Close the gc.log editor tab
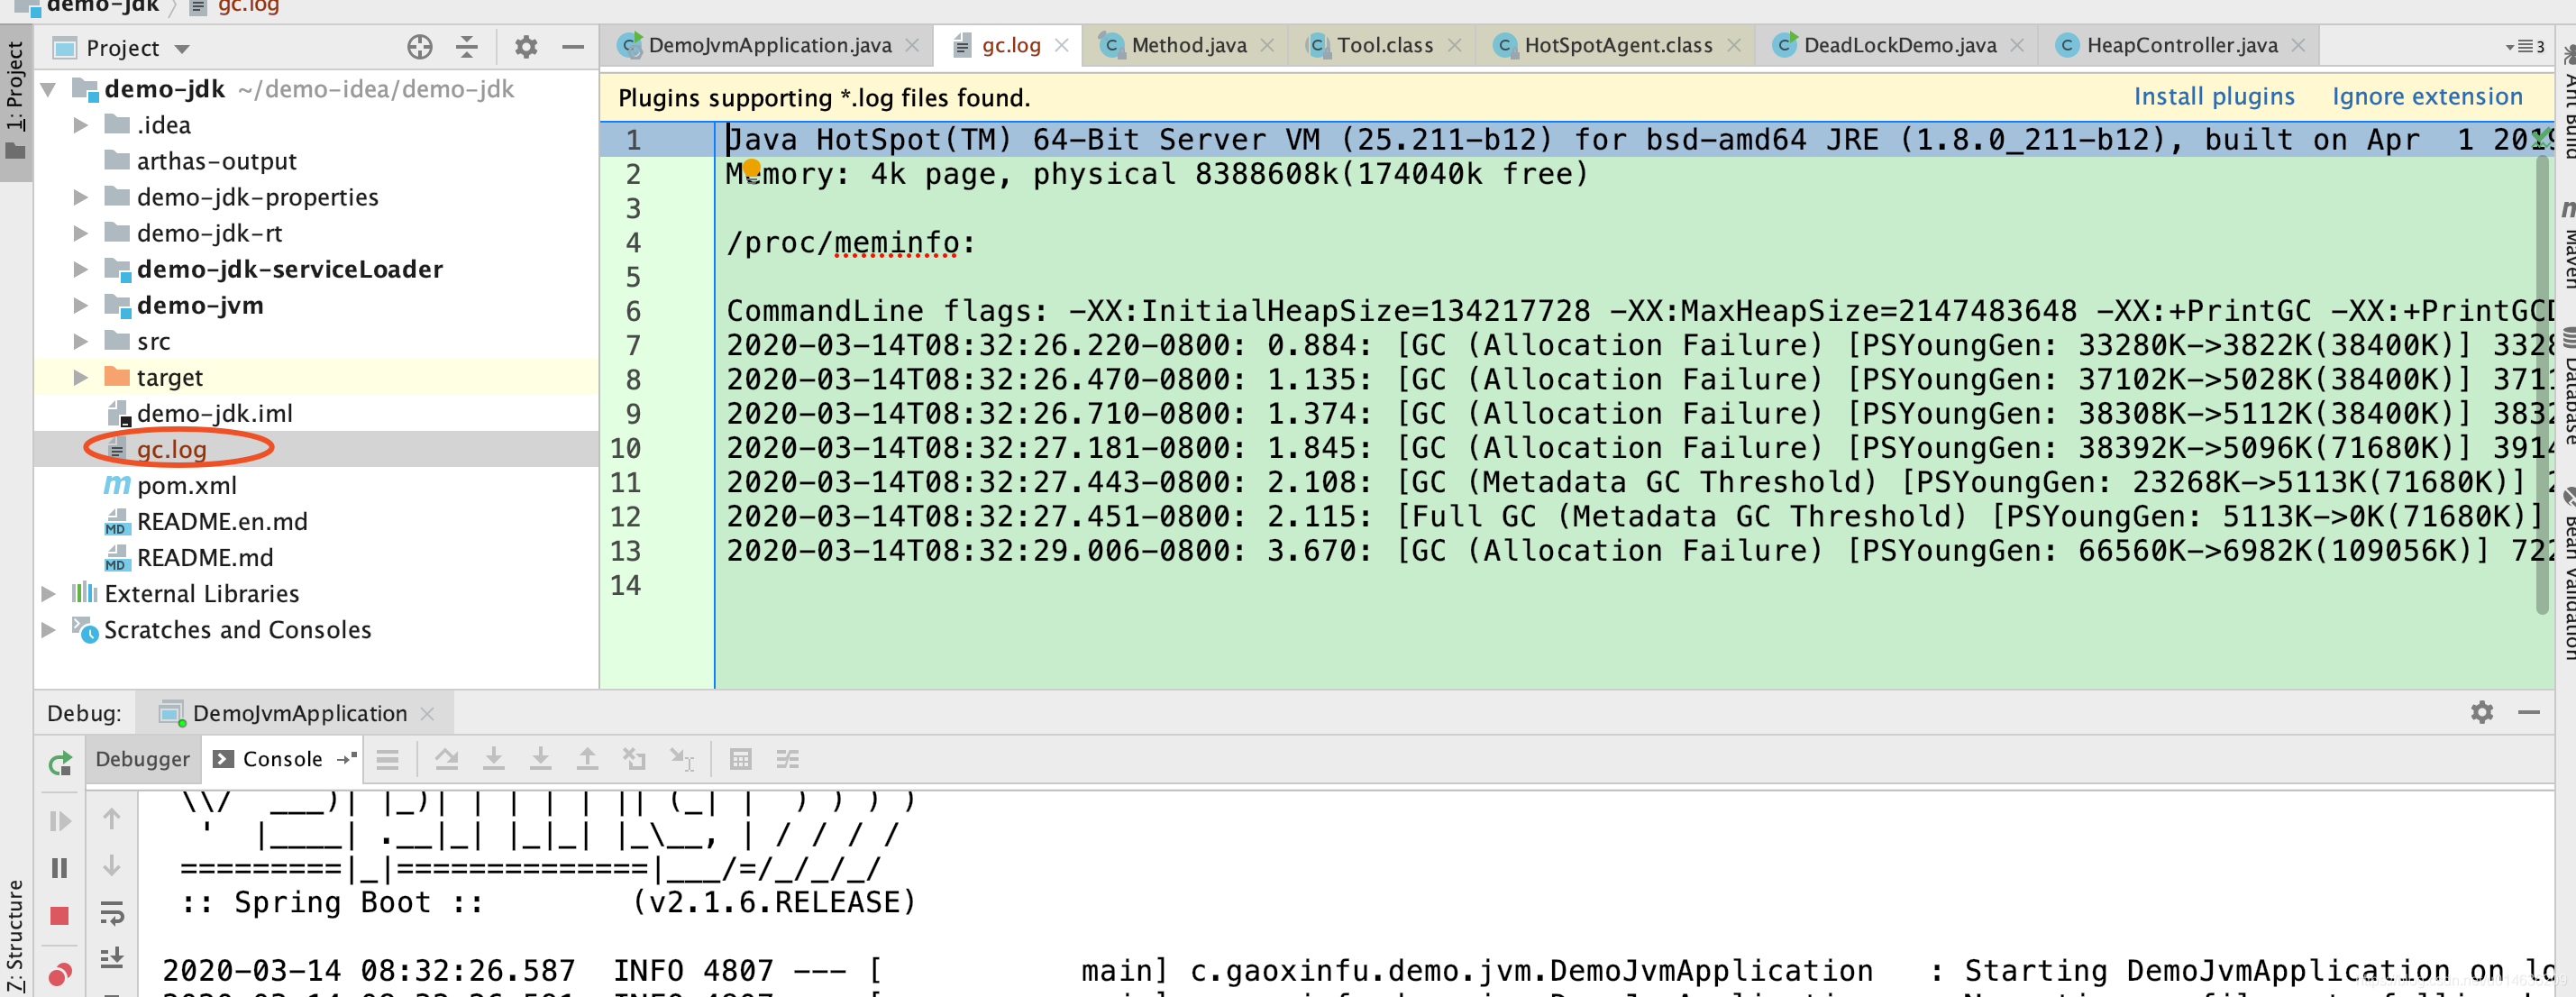 click(1062, 45)
